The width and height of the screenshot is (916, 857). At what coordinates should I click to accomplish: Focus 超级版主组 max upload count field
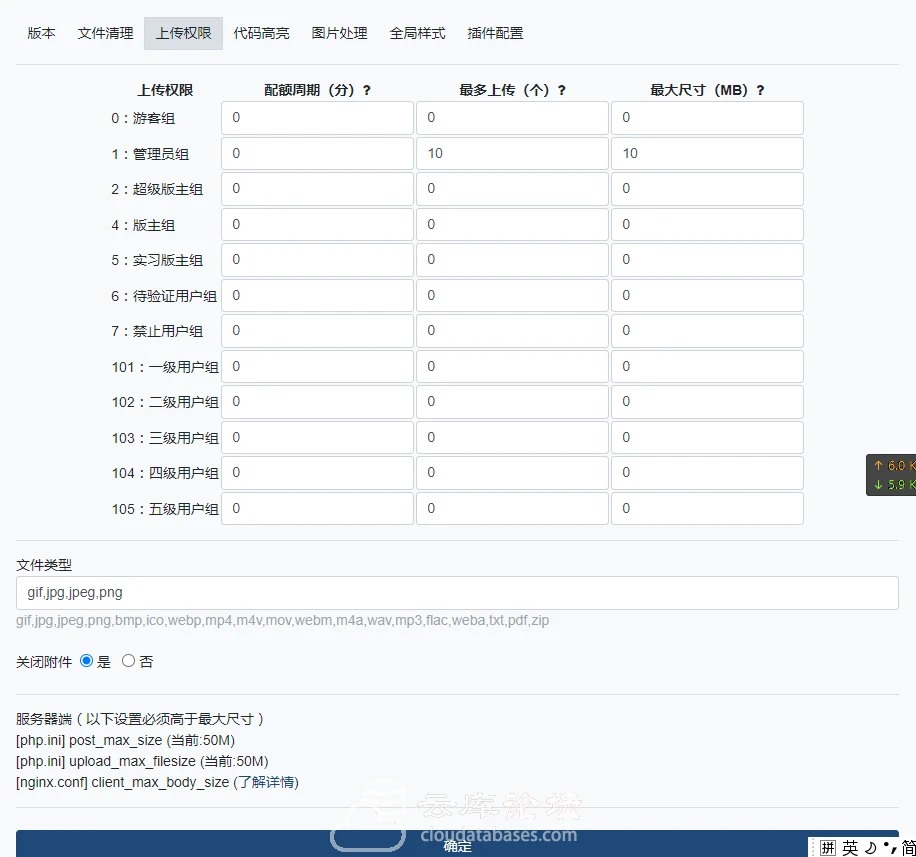click(512, 189)
